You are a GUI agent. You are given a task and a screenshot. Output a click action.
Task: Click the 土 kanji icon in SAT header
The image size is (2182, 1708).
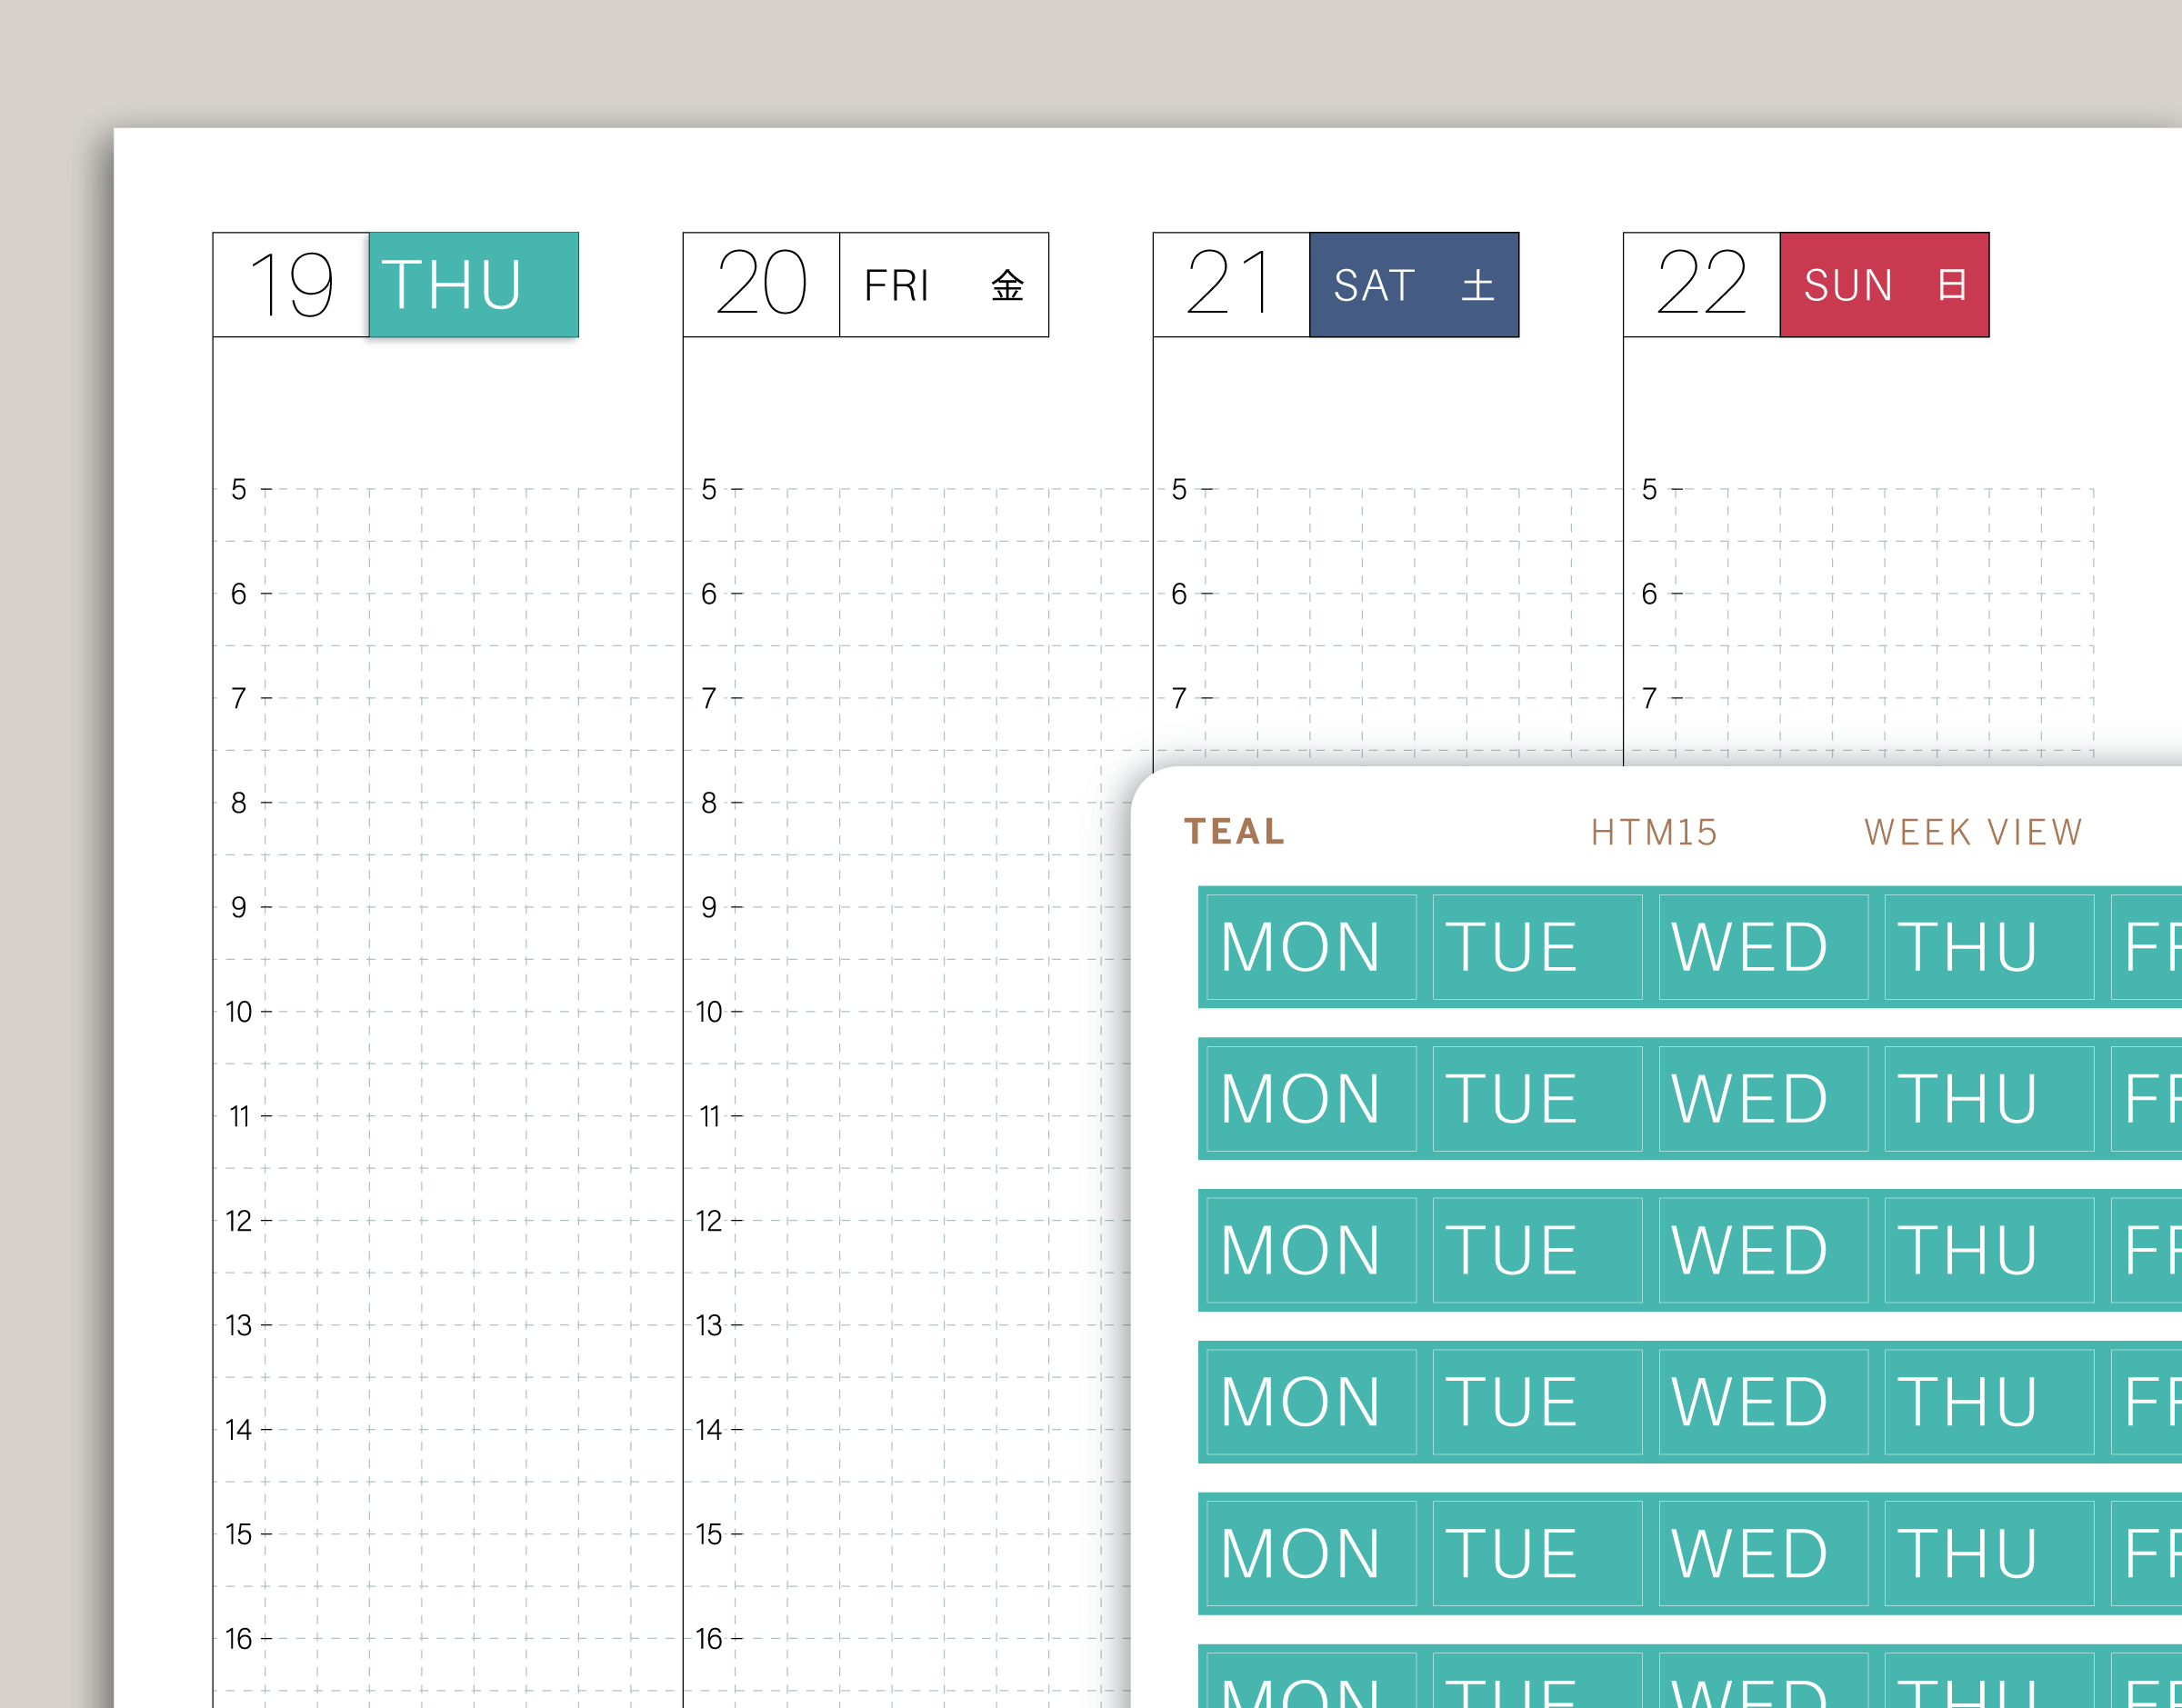[x=1477, y=286]
